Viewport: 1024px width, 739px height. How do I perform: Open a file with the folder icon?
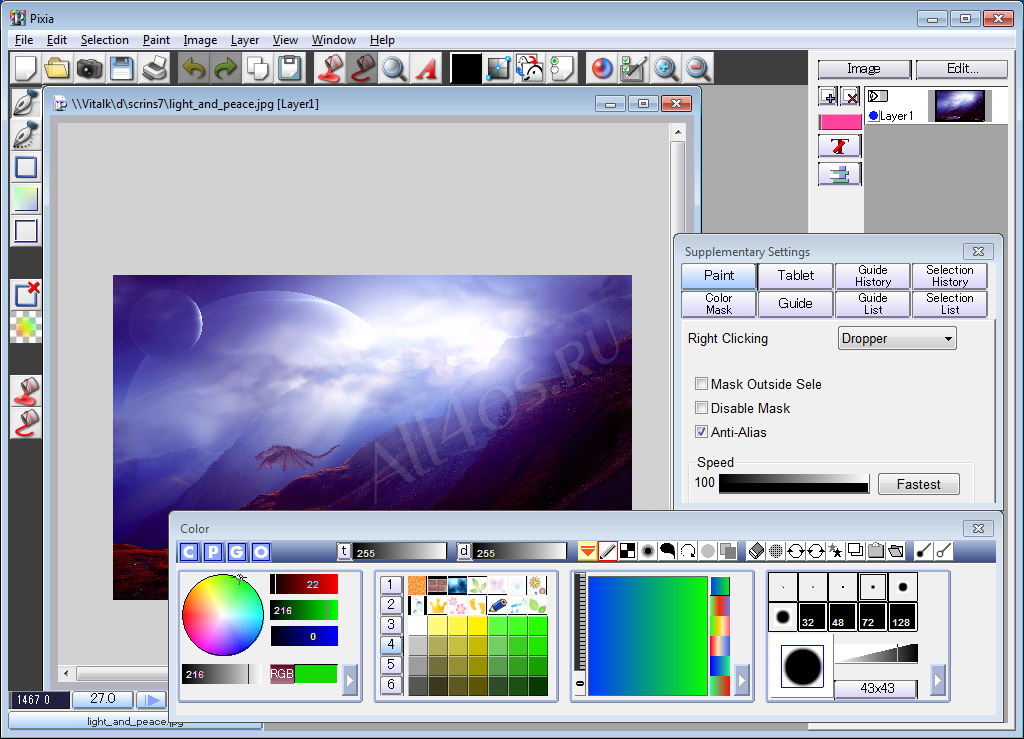click(x=57, y=68)
